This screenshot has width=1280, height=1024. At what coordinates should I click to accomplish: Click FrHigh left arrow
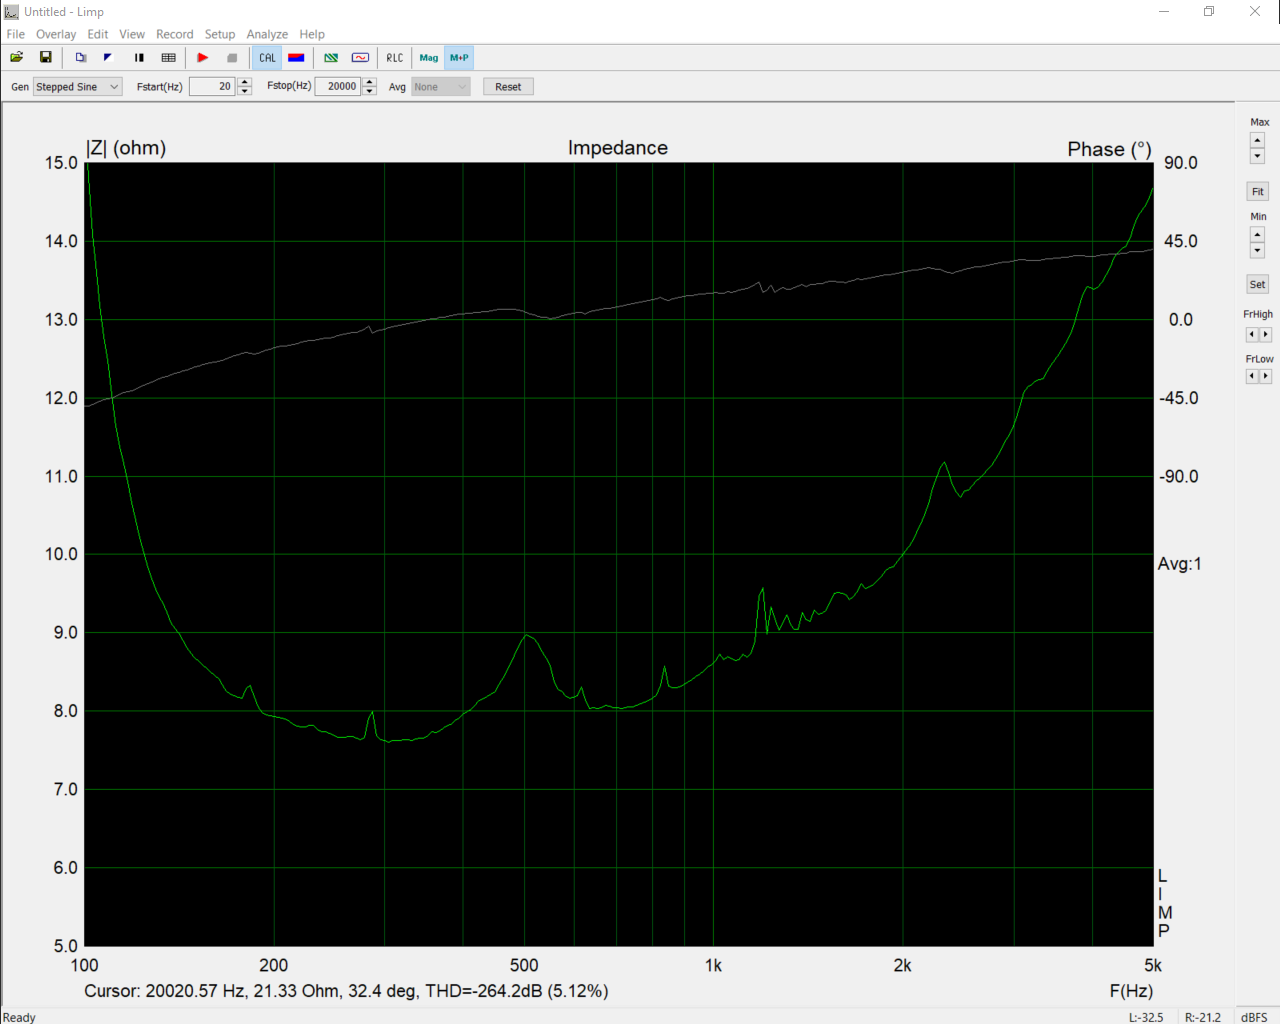pyautogui.click(x=1251, y=335)
